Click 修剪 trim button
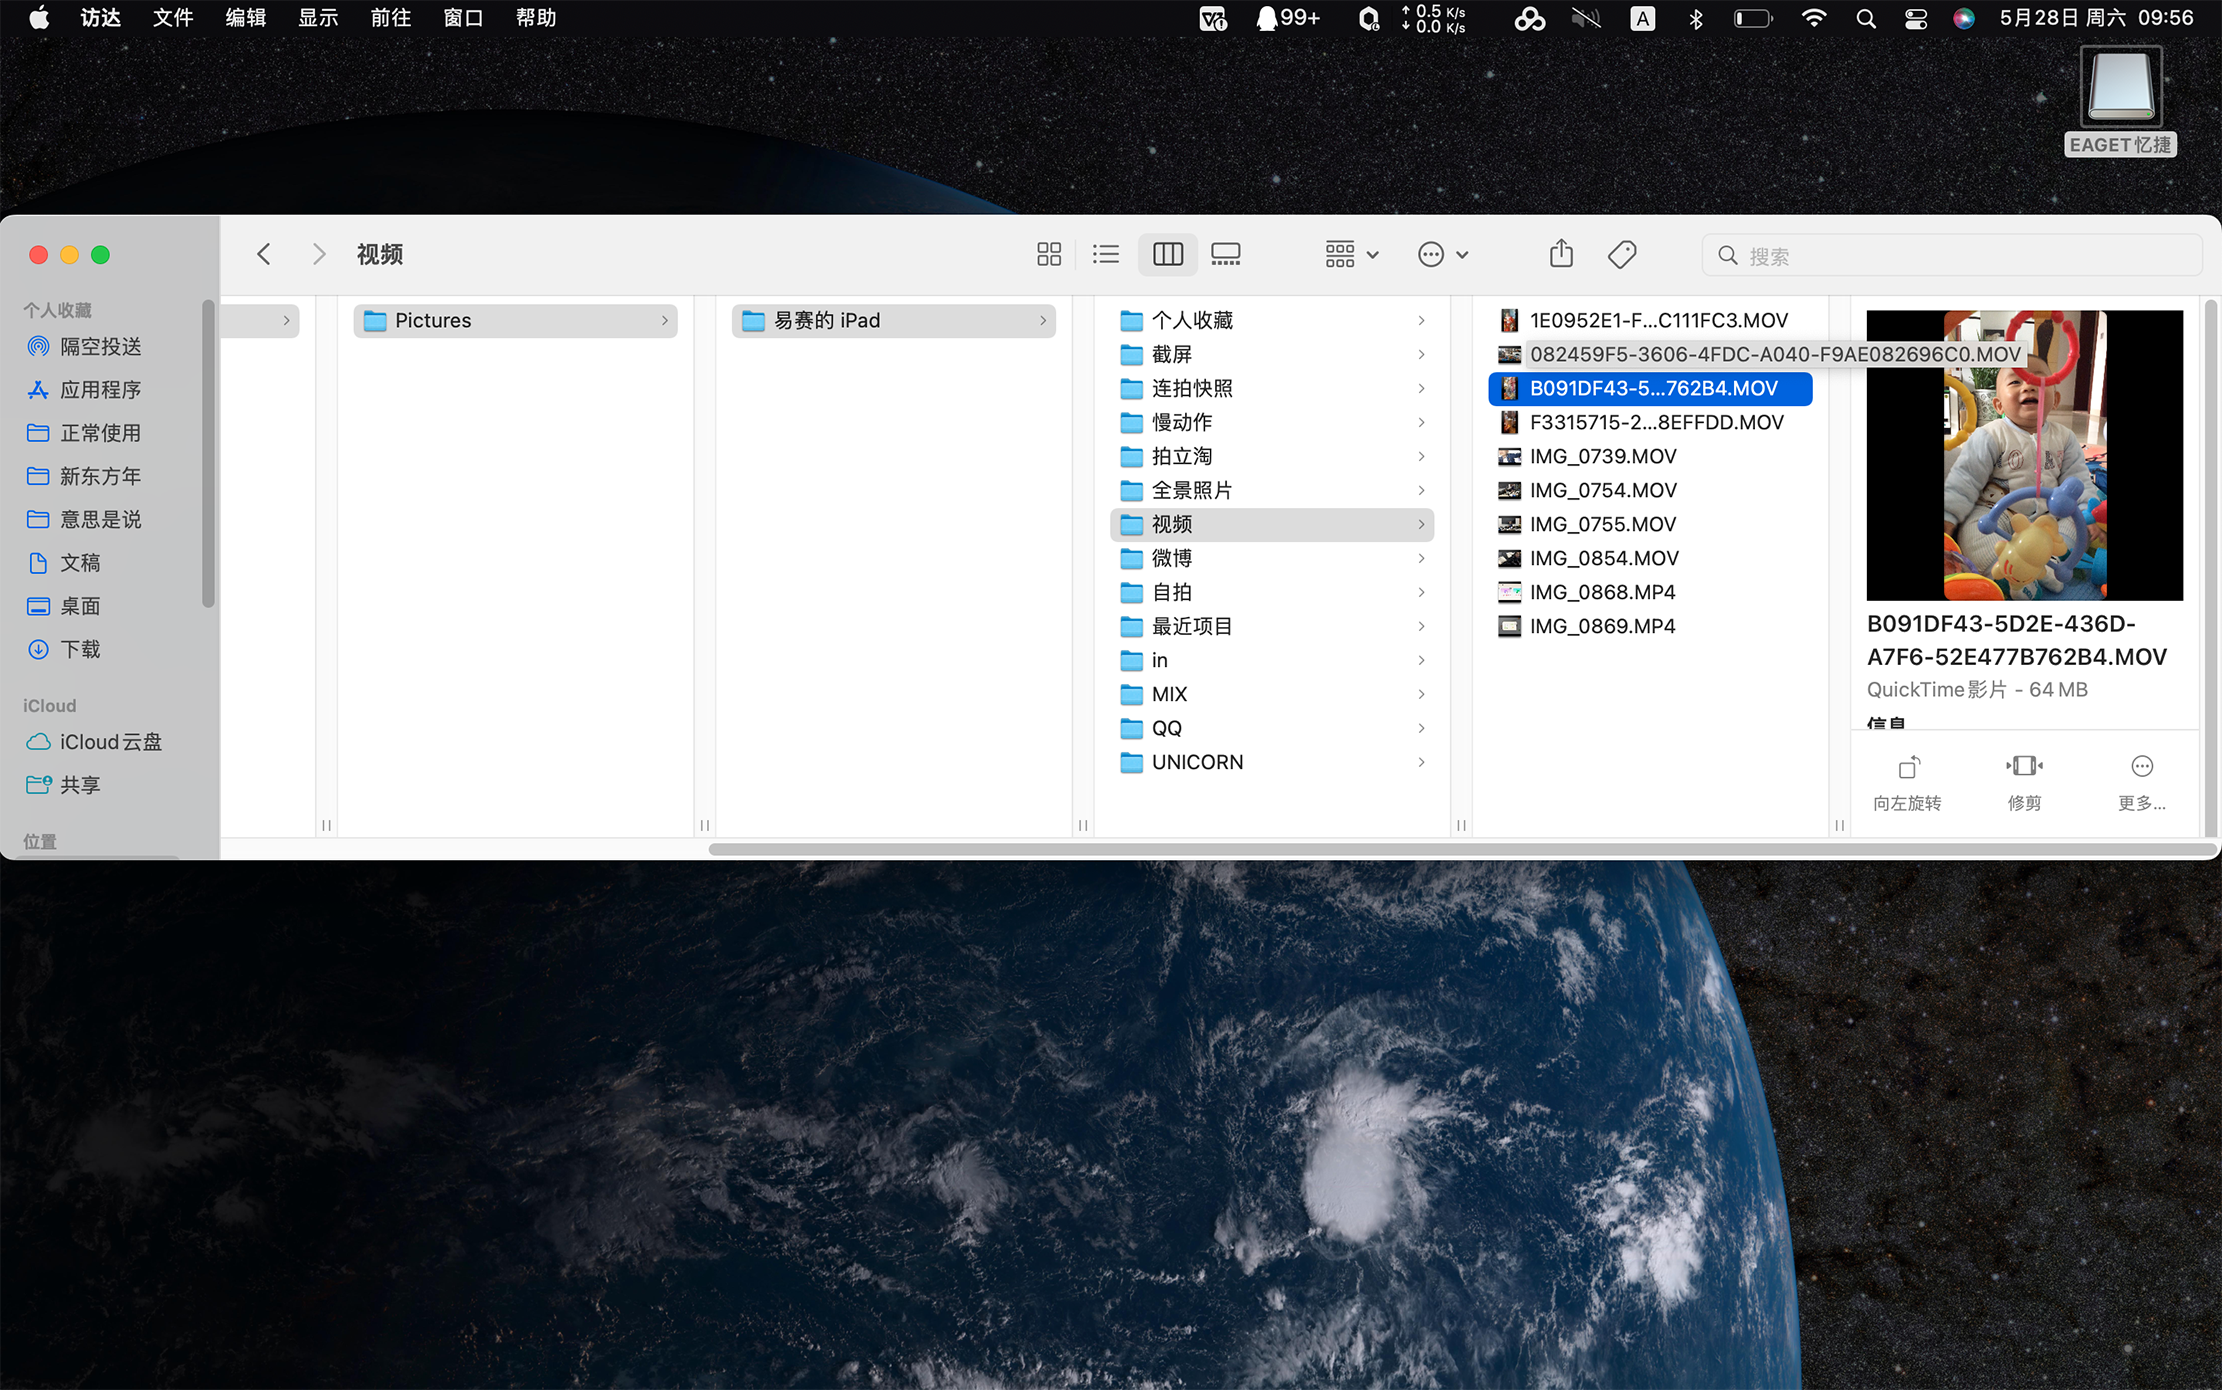 2024,783
